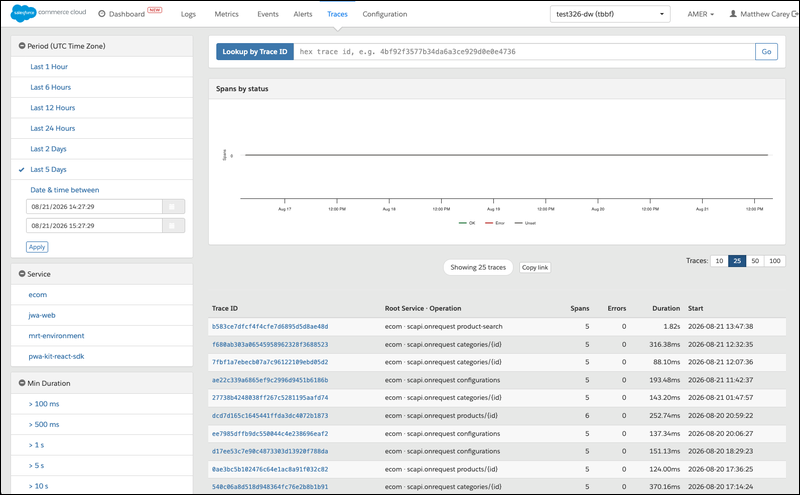Select the Last 24 Hours period

click(53, 128)
